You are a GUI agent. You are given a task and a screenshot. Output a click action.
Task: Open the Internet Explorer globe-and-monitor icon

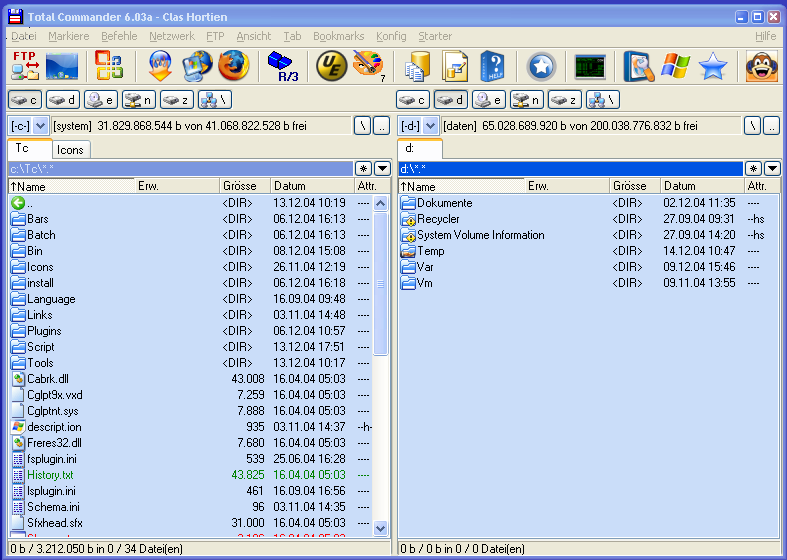pyautogui.click(x=197, y=66)
